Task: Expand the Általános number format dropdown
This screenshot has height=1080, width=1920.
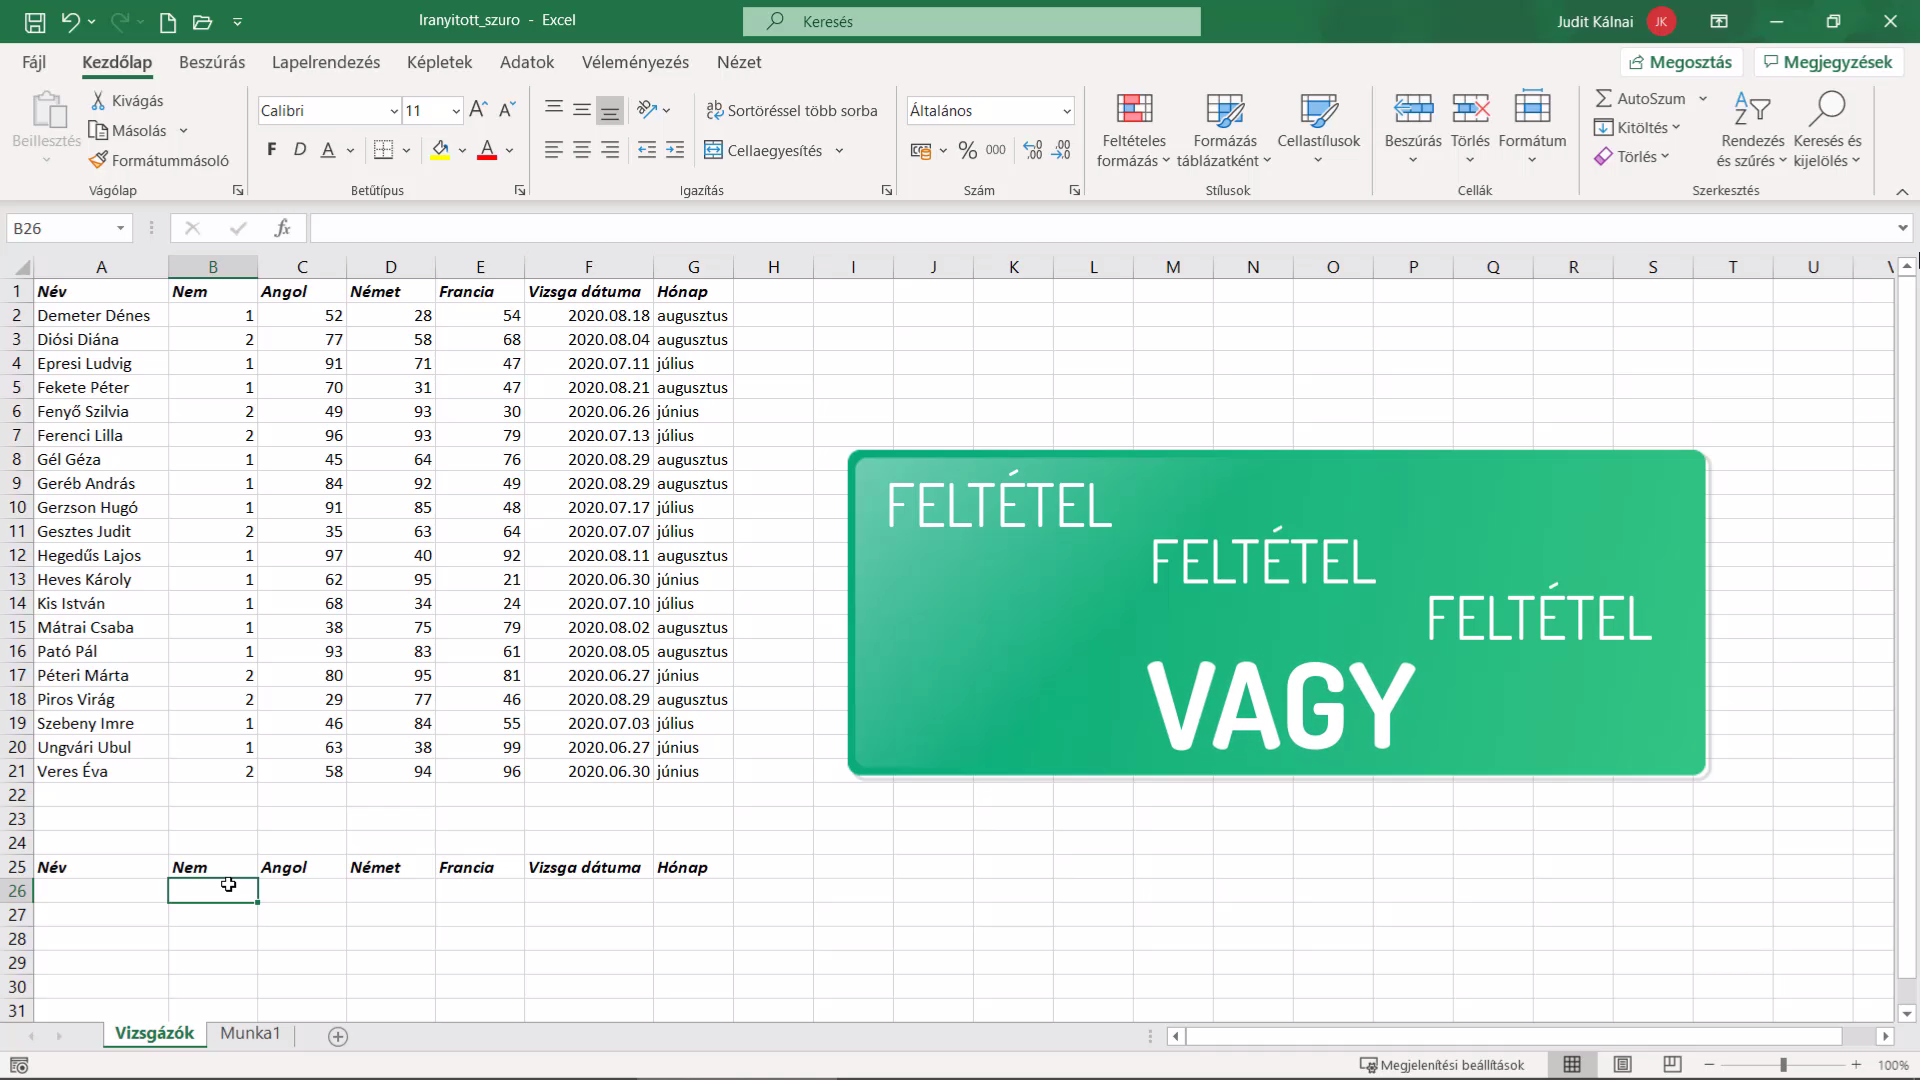Action: (1067, 111)
